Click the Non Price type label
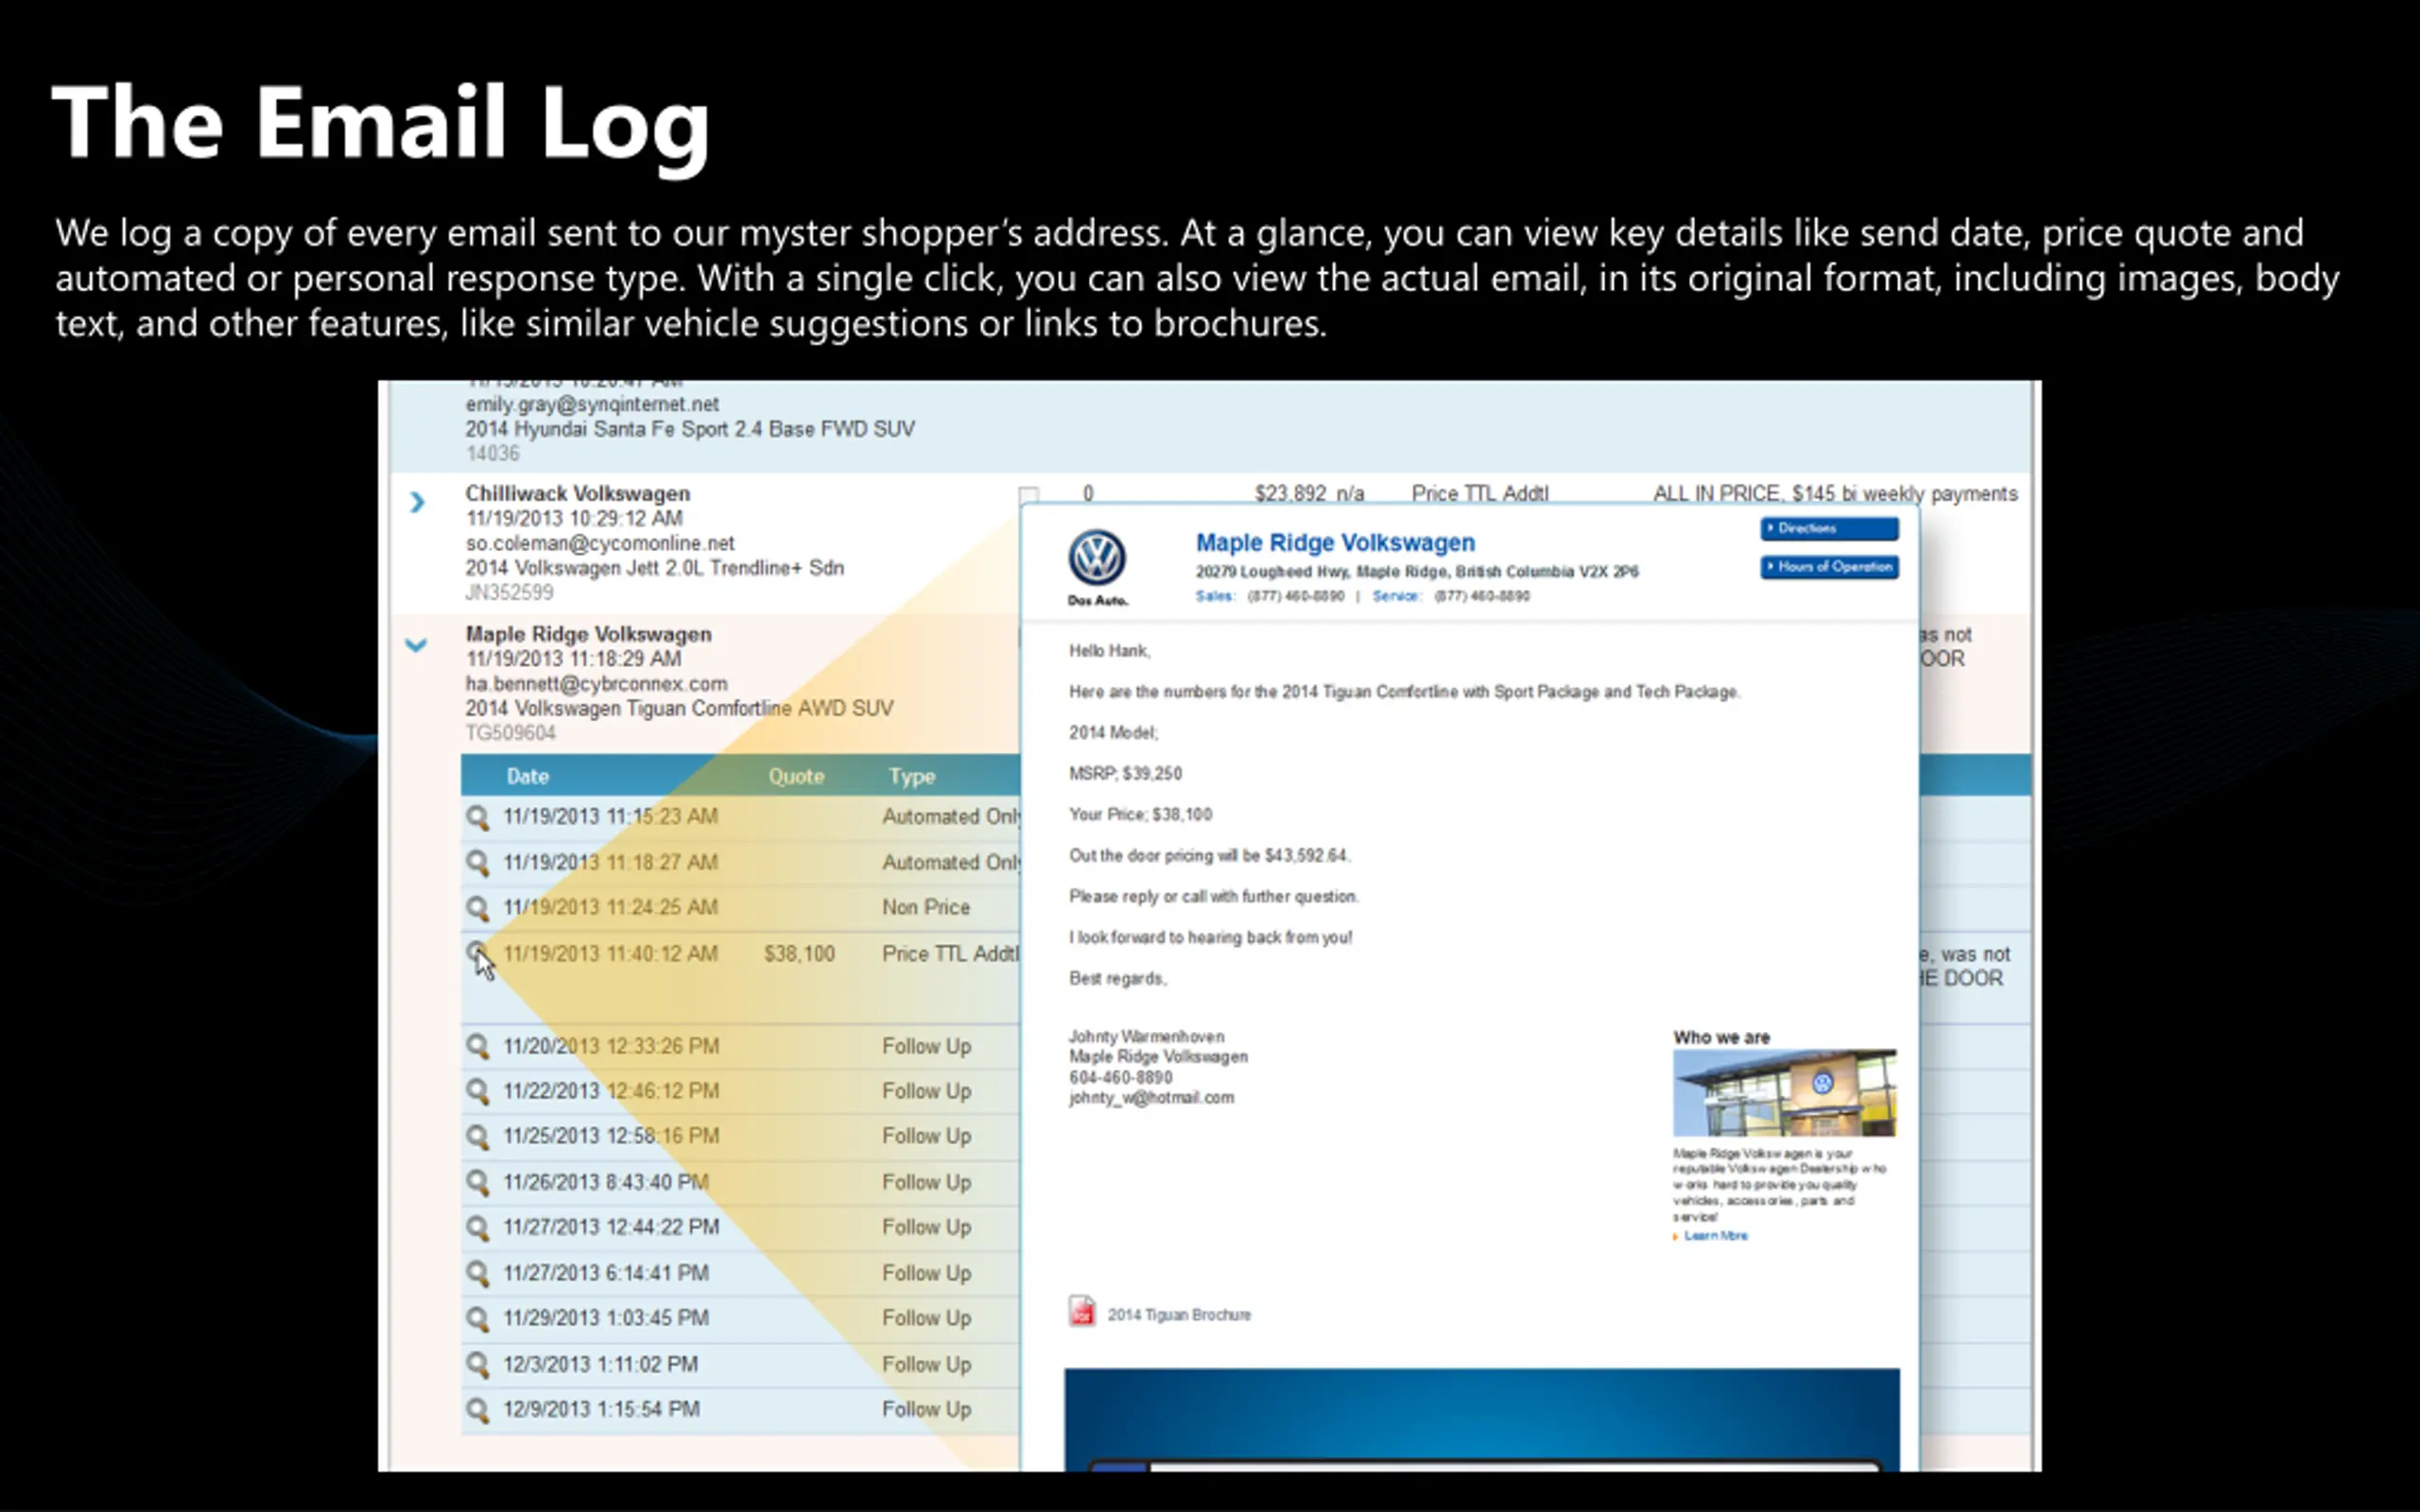The image size is (2420, 1512). pyautogui.click(x=926, y=908)
